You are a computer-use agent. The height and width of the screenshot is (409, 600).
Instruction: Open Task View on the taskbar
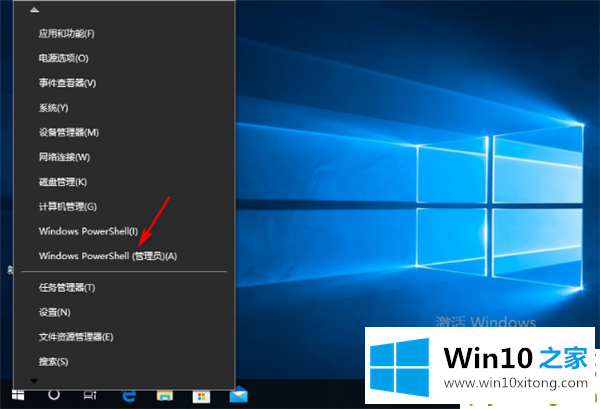(90, 395)
